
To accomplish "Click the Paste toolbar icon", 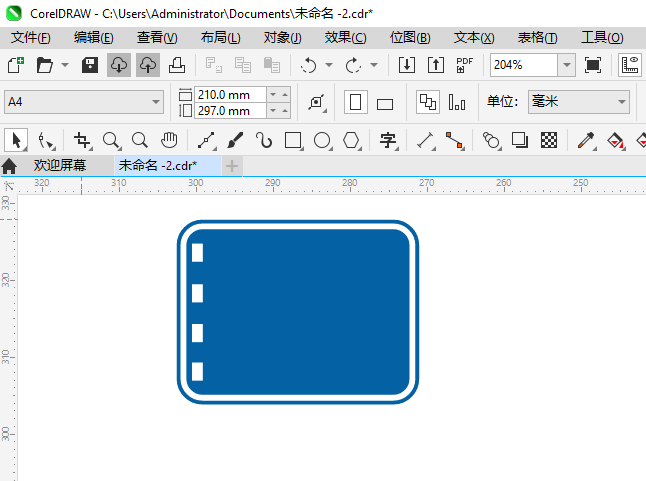I will (x=272, y=65).
